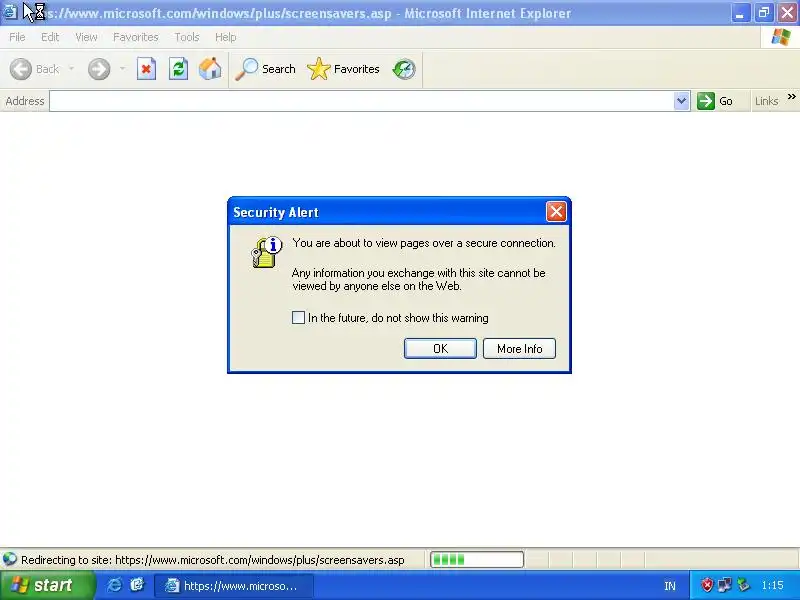Viewport: 800px width, 600px height.
Task: Check 'In the future, do not show this warning'
Action: point(298,317)
